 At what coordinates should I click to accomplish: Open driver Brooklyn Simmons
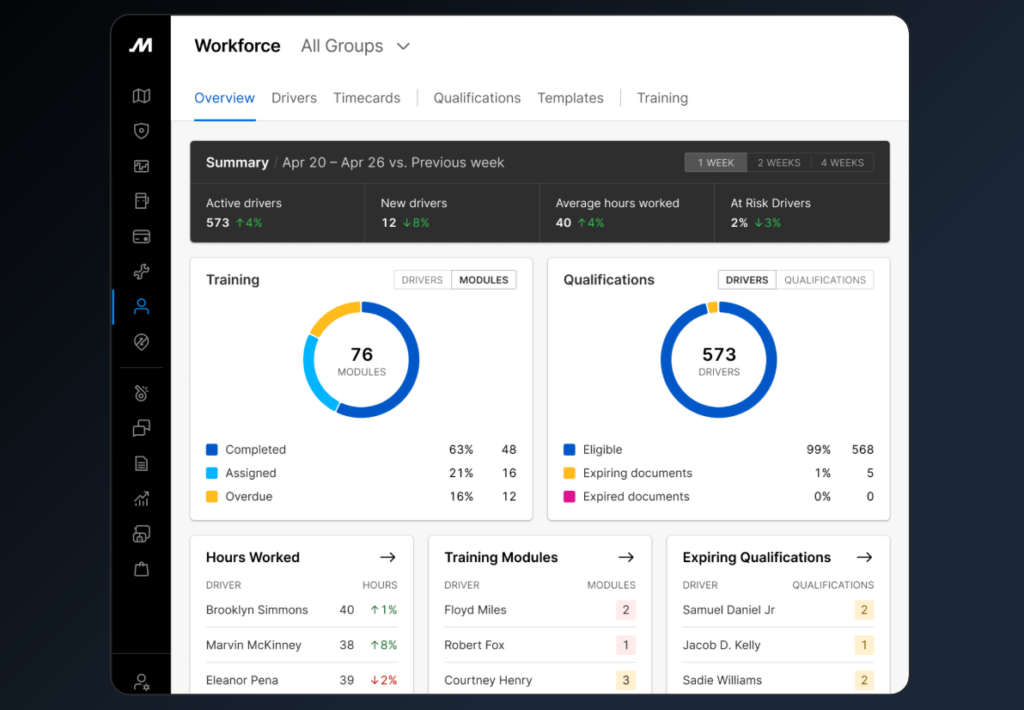(x=257, y=610)
